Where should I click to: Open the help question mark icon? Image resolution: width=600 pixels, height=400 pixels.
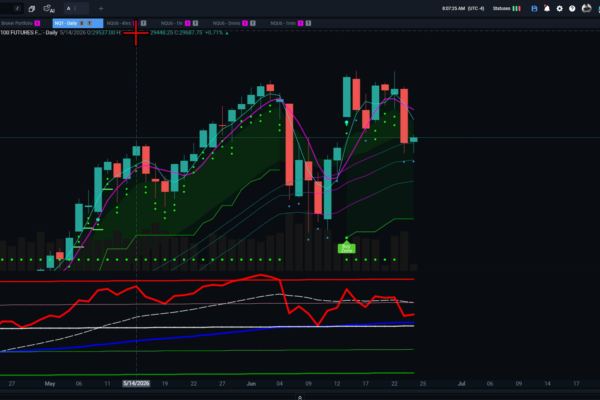[572, 8]
